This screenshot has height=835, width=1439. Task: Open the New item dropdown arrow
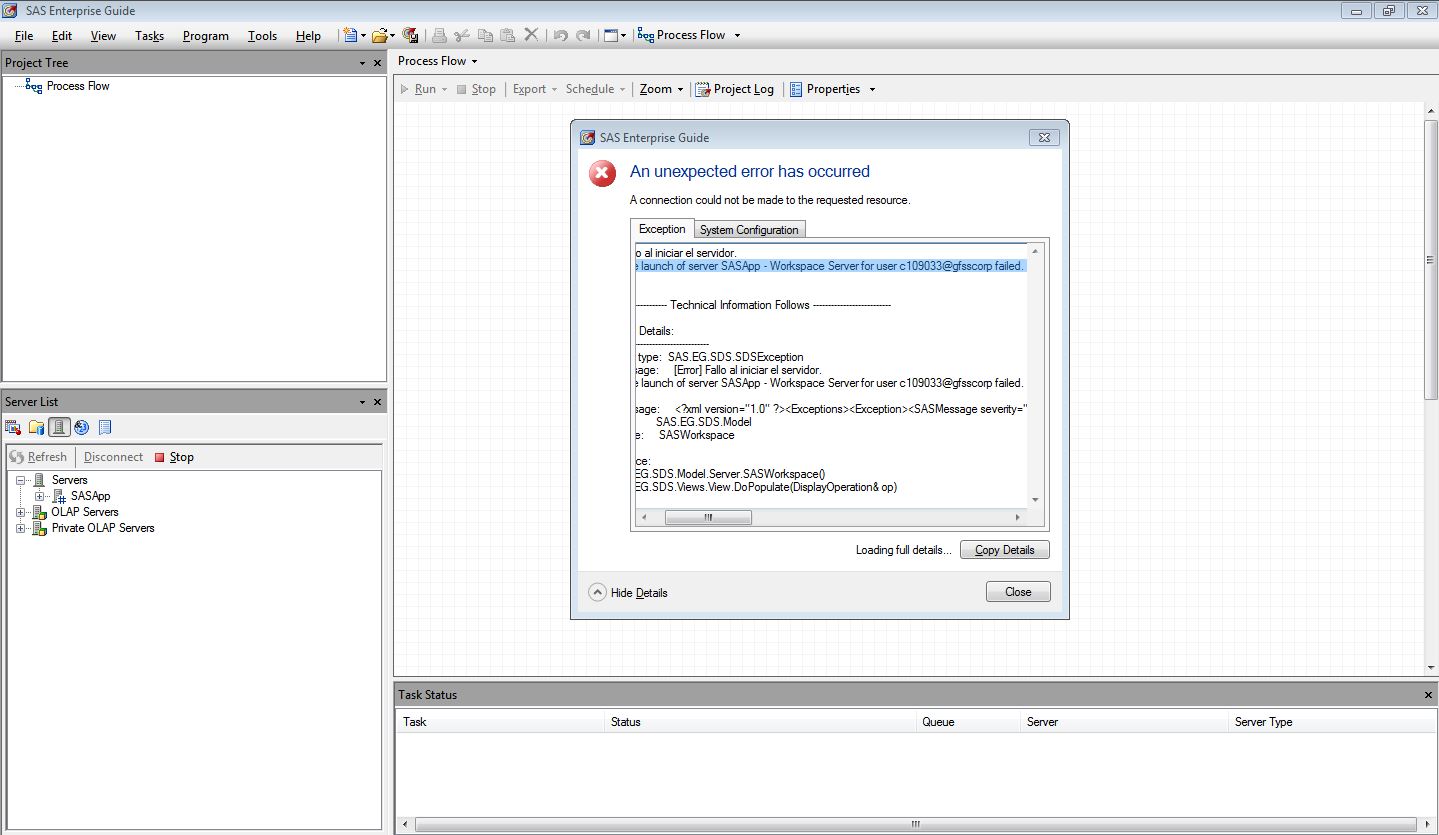pos(364,35)
